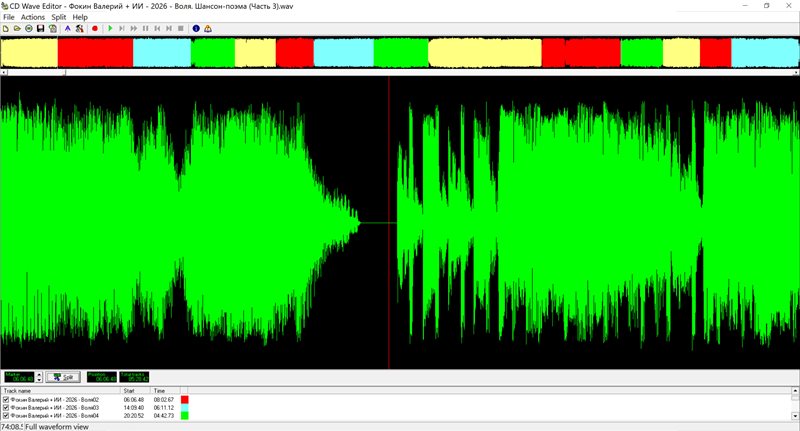Click the blue letter A toolbar icon
Viewport: 800px width, 431px height.
pos(67,28)
